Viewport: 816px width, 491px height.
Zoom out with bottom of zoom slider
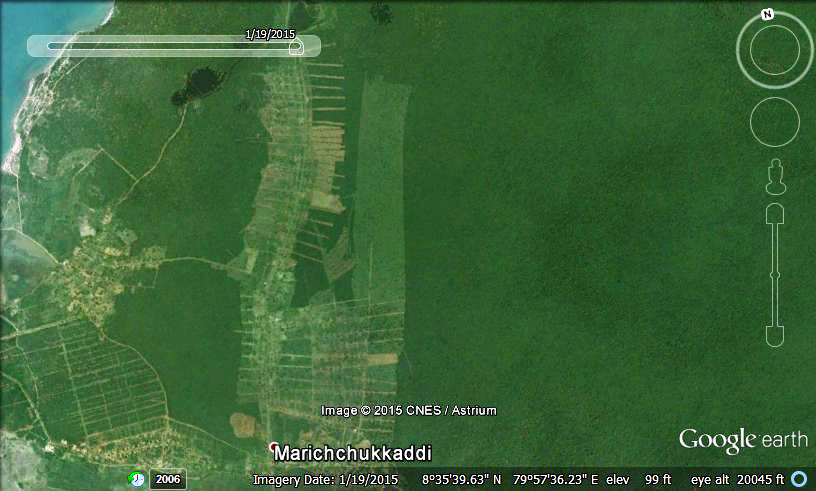(775, 336)
